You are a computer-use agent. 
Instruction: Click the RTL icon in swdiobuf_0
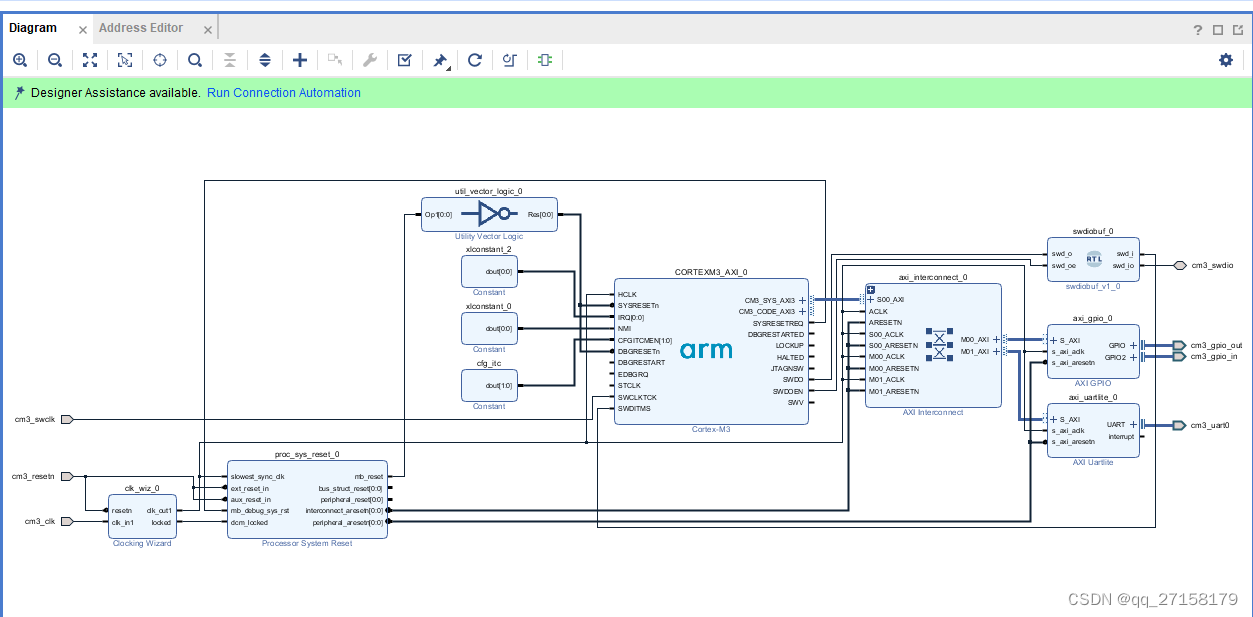tap(1093, 259)
